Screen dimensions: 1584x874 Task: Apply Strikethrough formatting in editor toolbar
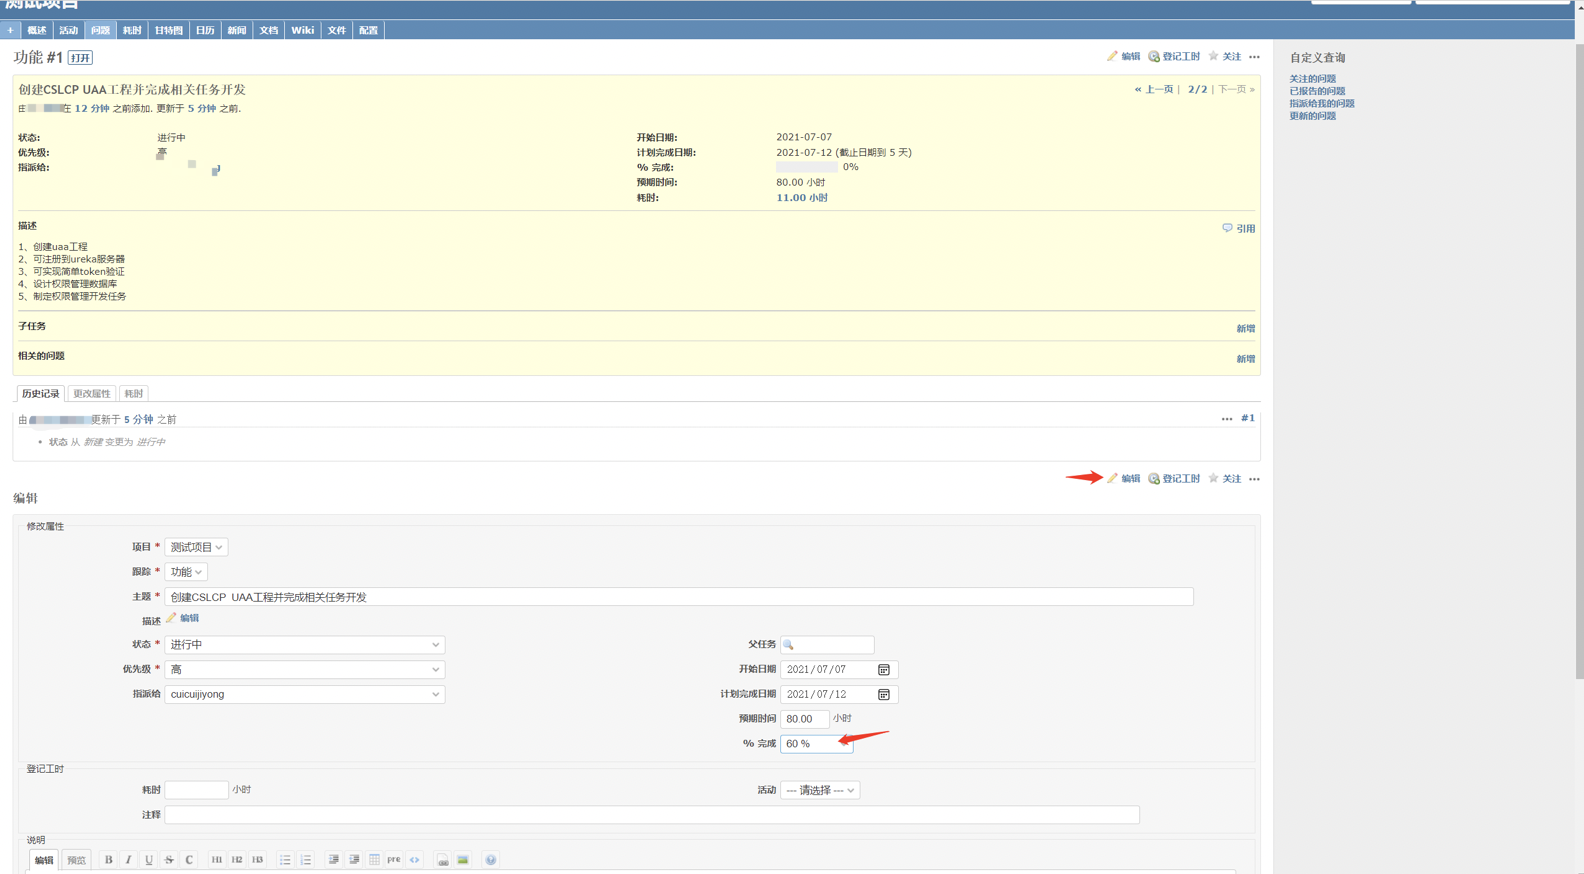coord(168,860)
